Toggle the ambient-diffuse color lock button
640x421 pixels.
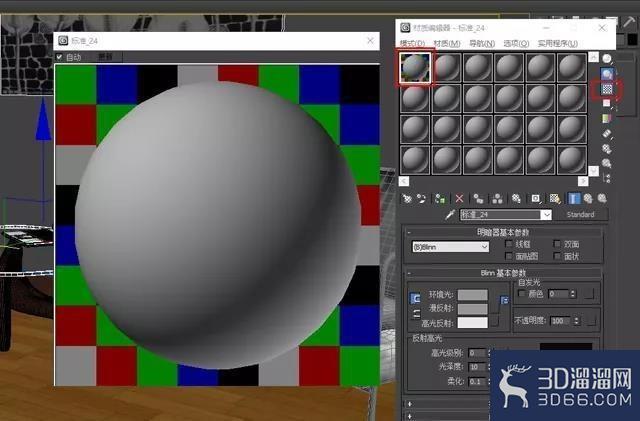pyautogui.click(x=415, y=298)
